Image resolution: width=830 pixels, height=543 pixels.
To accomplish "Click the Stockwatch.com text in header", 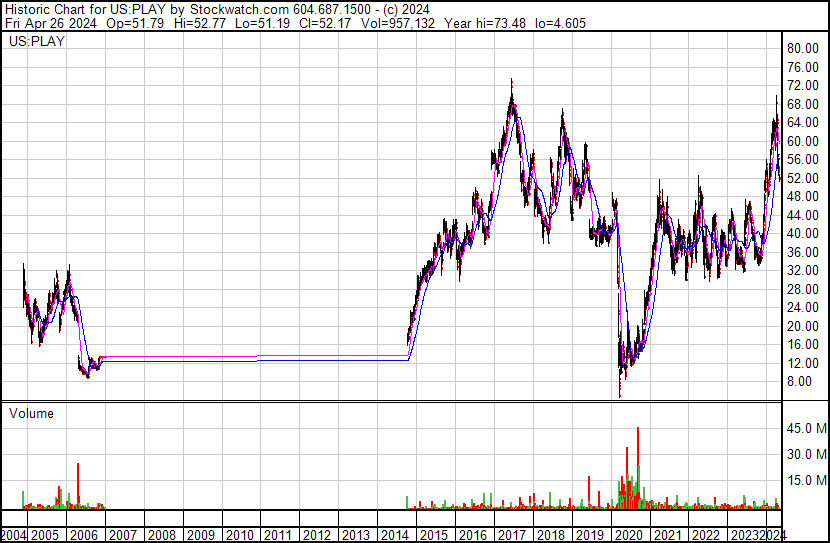I will tap(244, 8).
